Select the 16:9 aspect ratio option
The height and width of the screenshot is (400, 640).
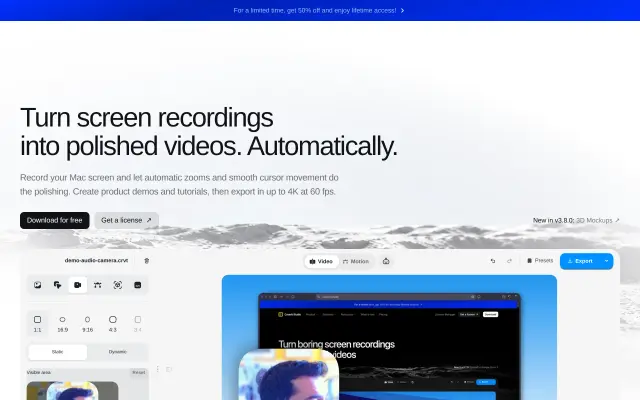pyautogui.click(x=62, y=324)
